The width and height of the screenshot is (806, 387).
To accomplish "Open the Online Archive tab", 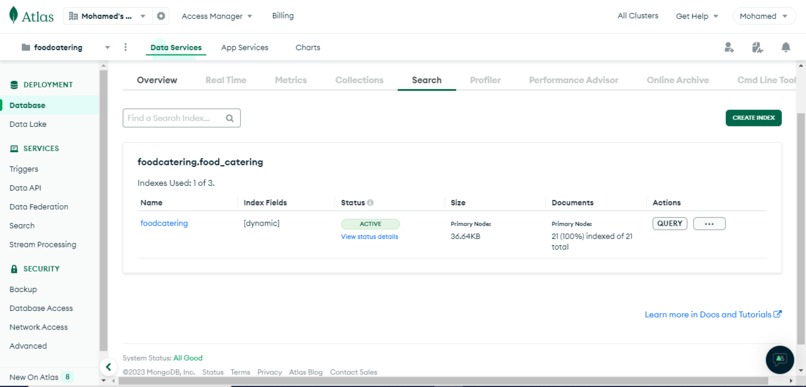I will tap(677, 80).
